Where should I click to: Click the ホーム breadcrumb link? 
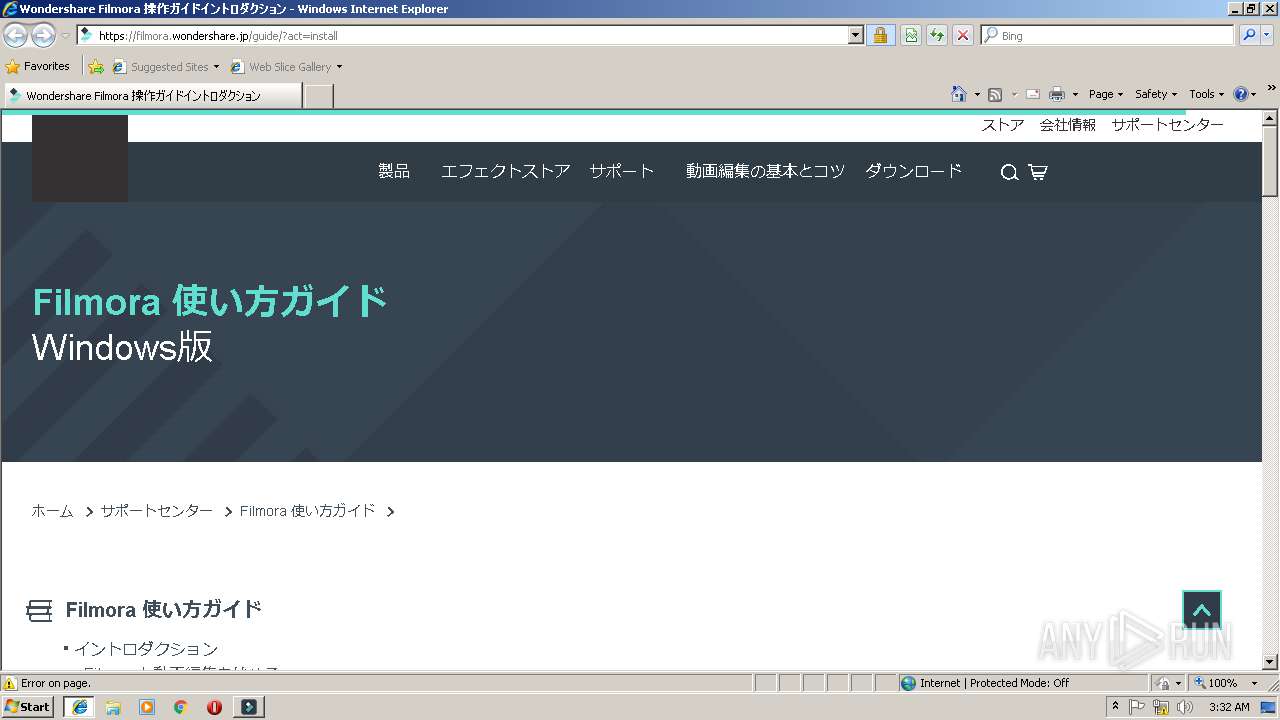point(52,511)
